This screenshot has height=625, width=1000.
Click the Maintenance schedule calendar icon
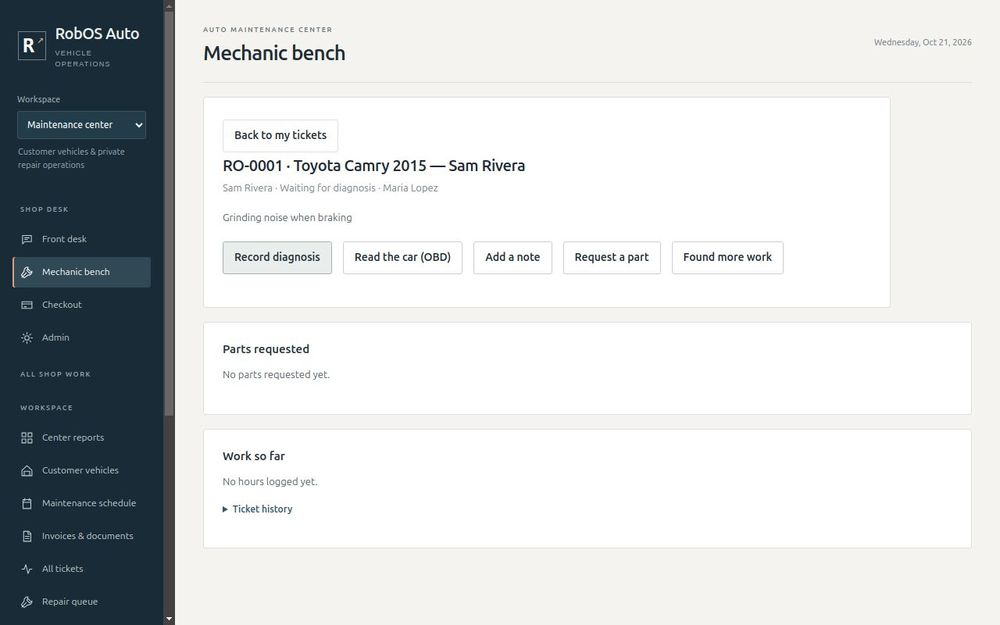point(27,503)
